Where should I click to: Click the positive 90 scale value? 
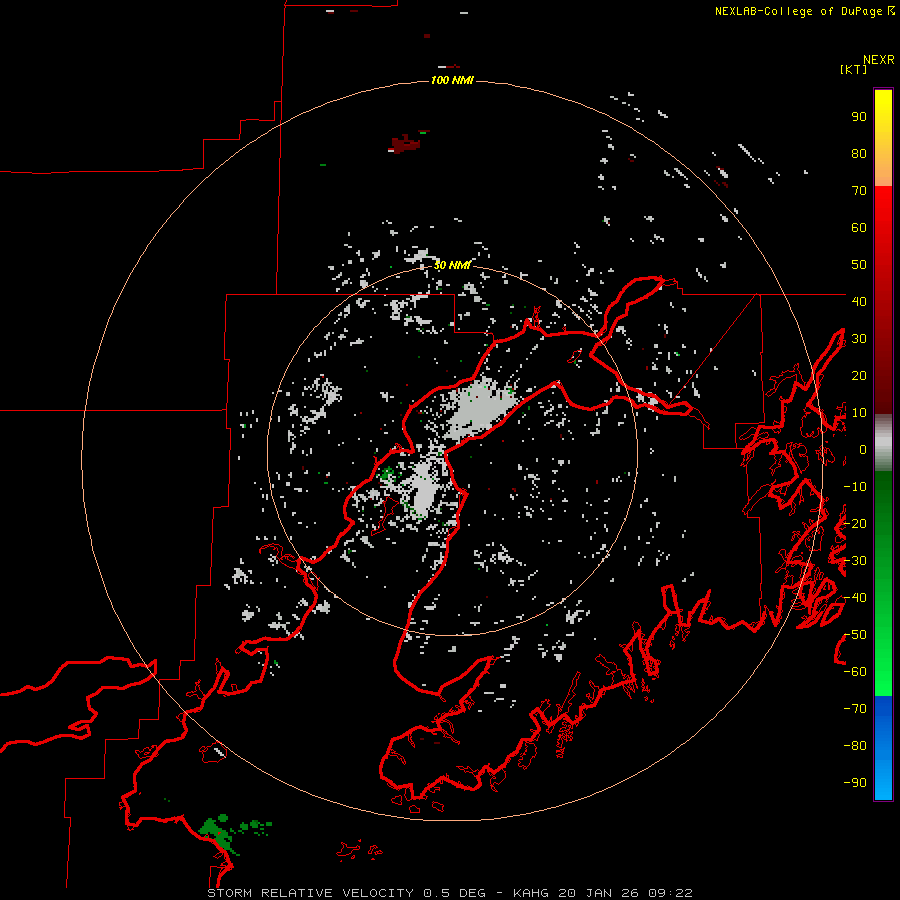point(859,116)
